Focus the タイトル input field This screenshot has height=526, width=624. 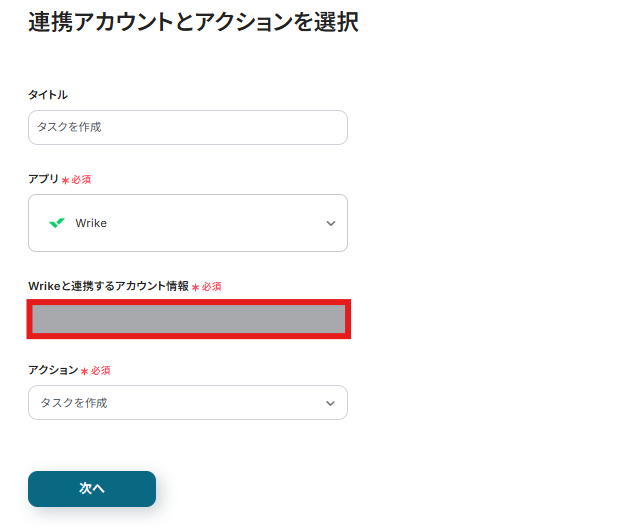[188, 127]
